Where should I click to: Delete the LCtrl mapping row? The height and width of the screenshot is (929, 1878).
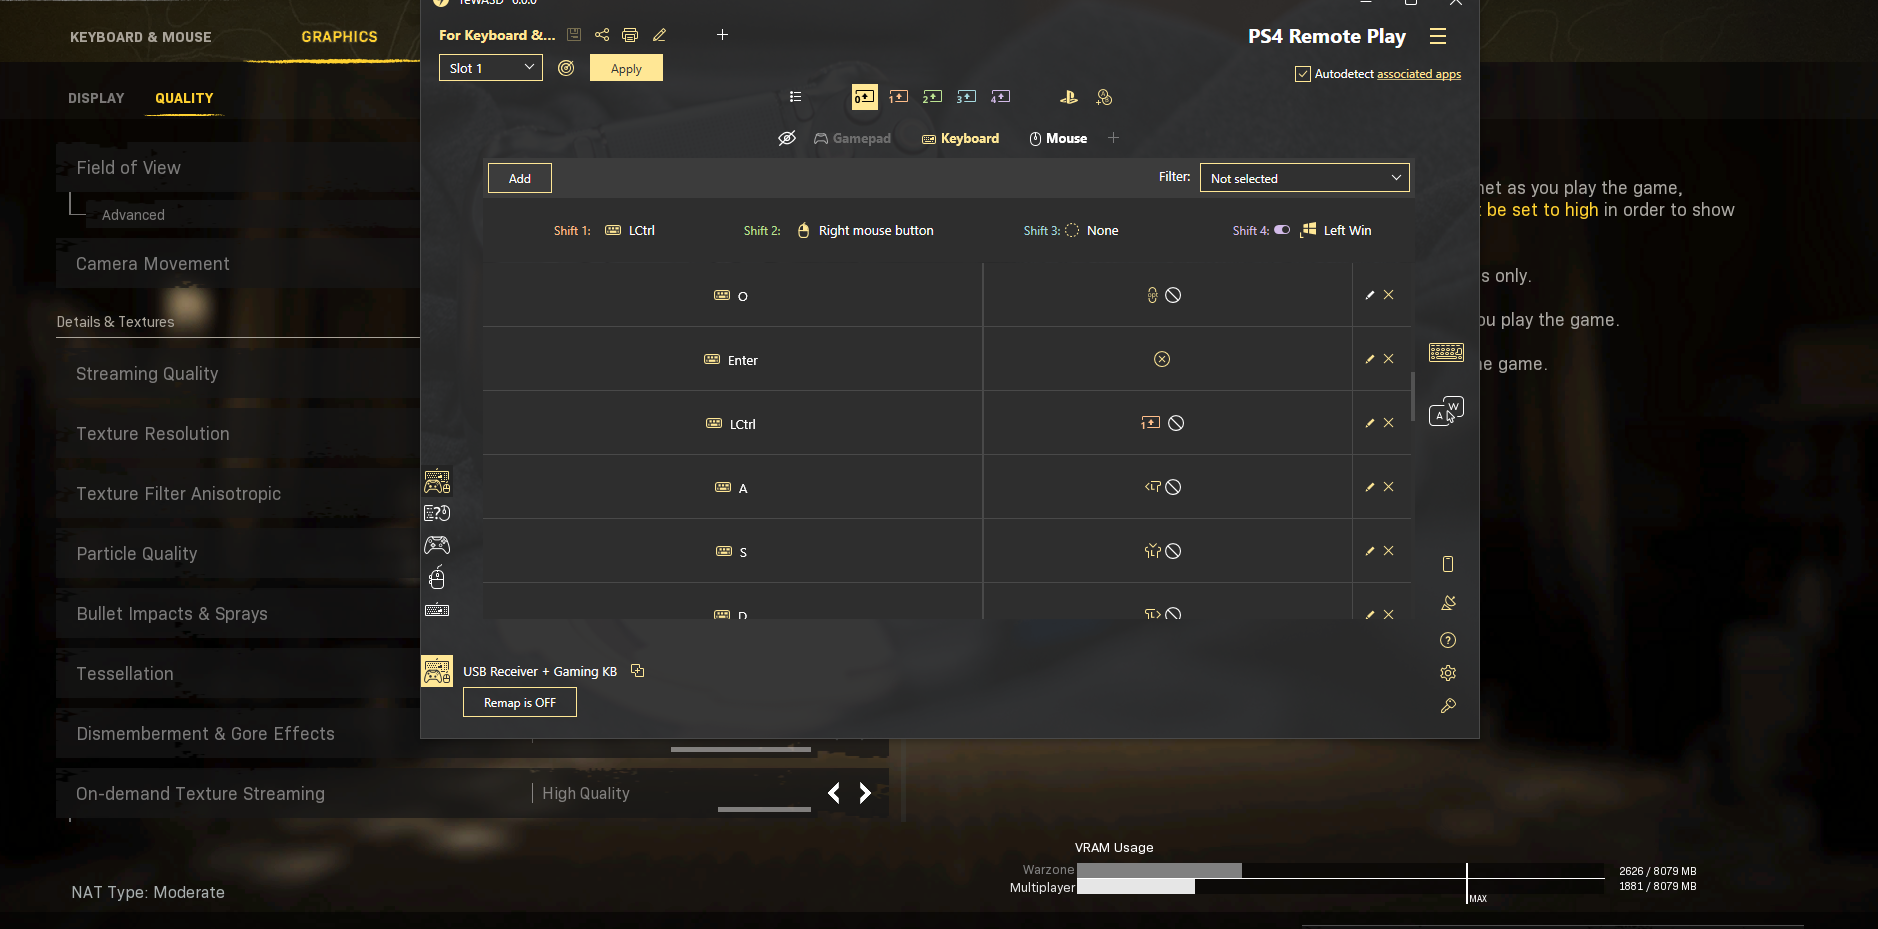(1389, 423)
